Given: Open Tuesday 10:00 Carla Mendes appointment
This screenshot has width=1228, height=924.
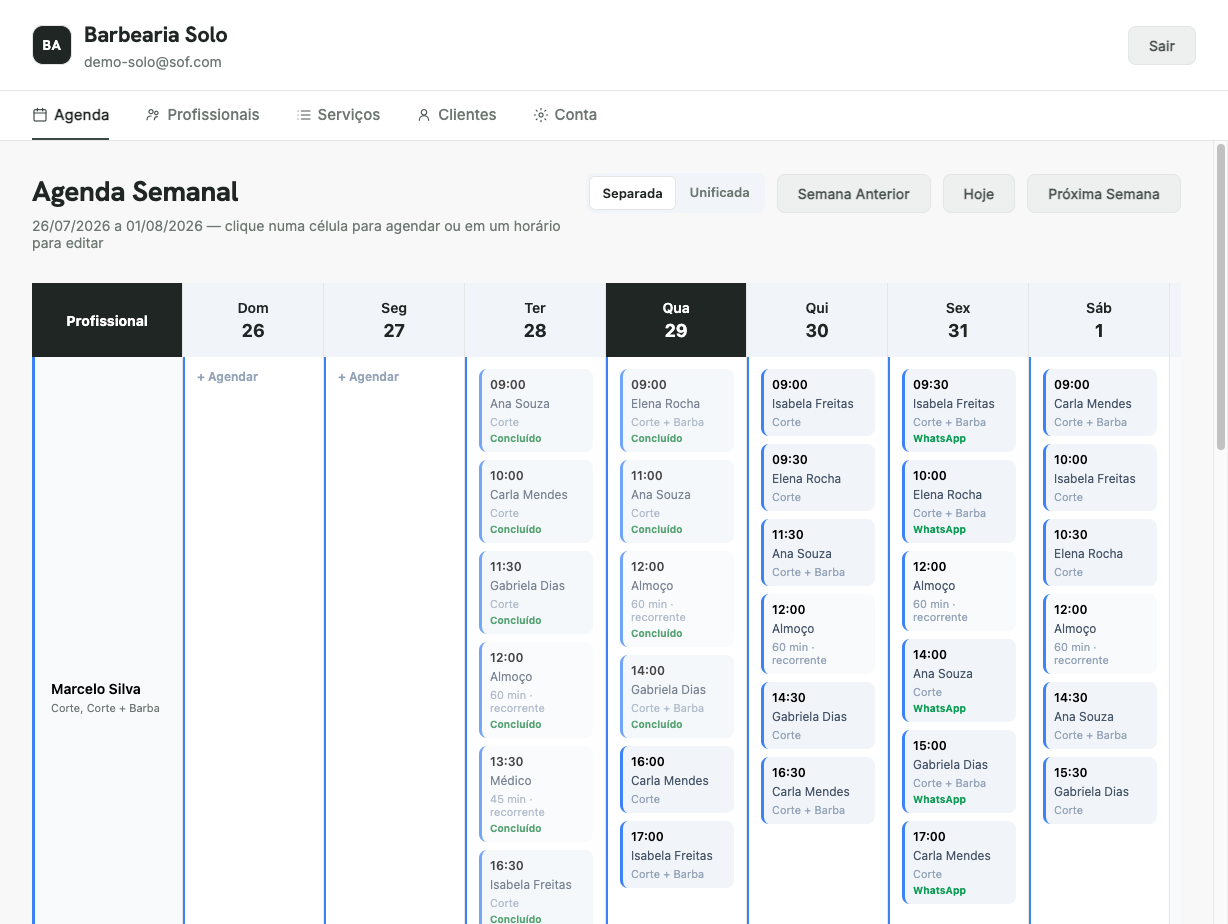Looking at the screenshot, I should pyautogui.click(x=536, y=502).
